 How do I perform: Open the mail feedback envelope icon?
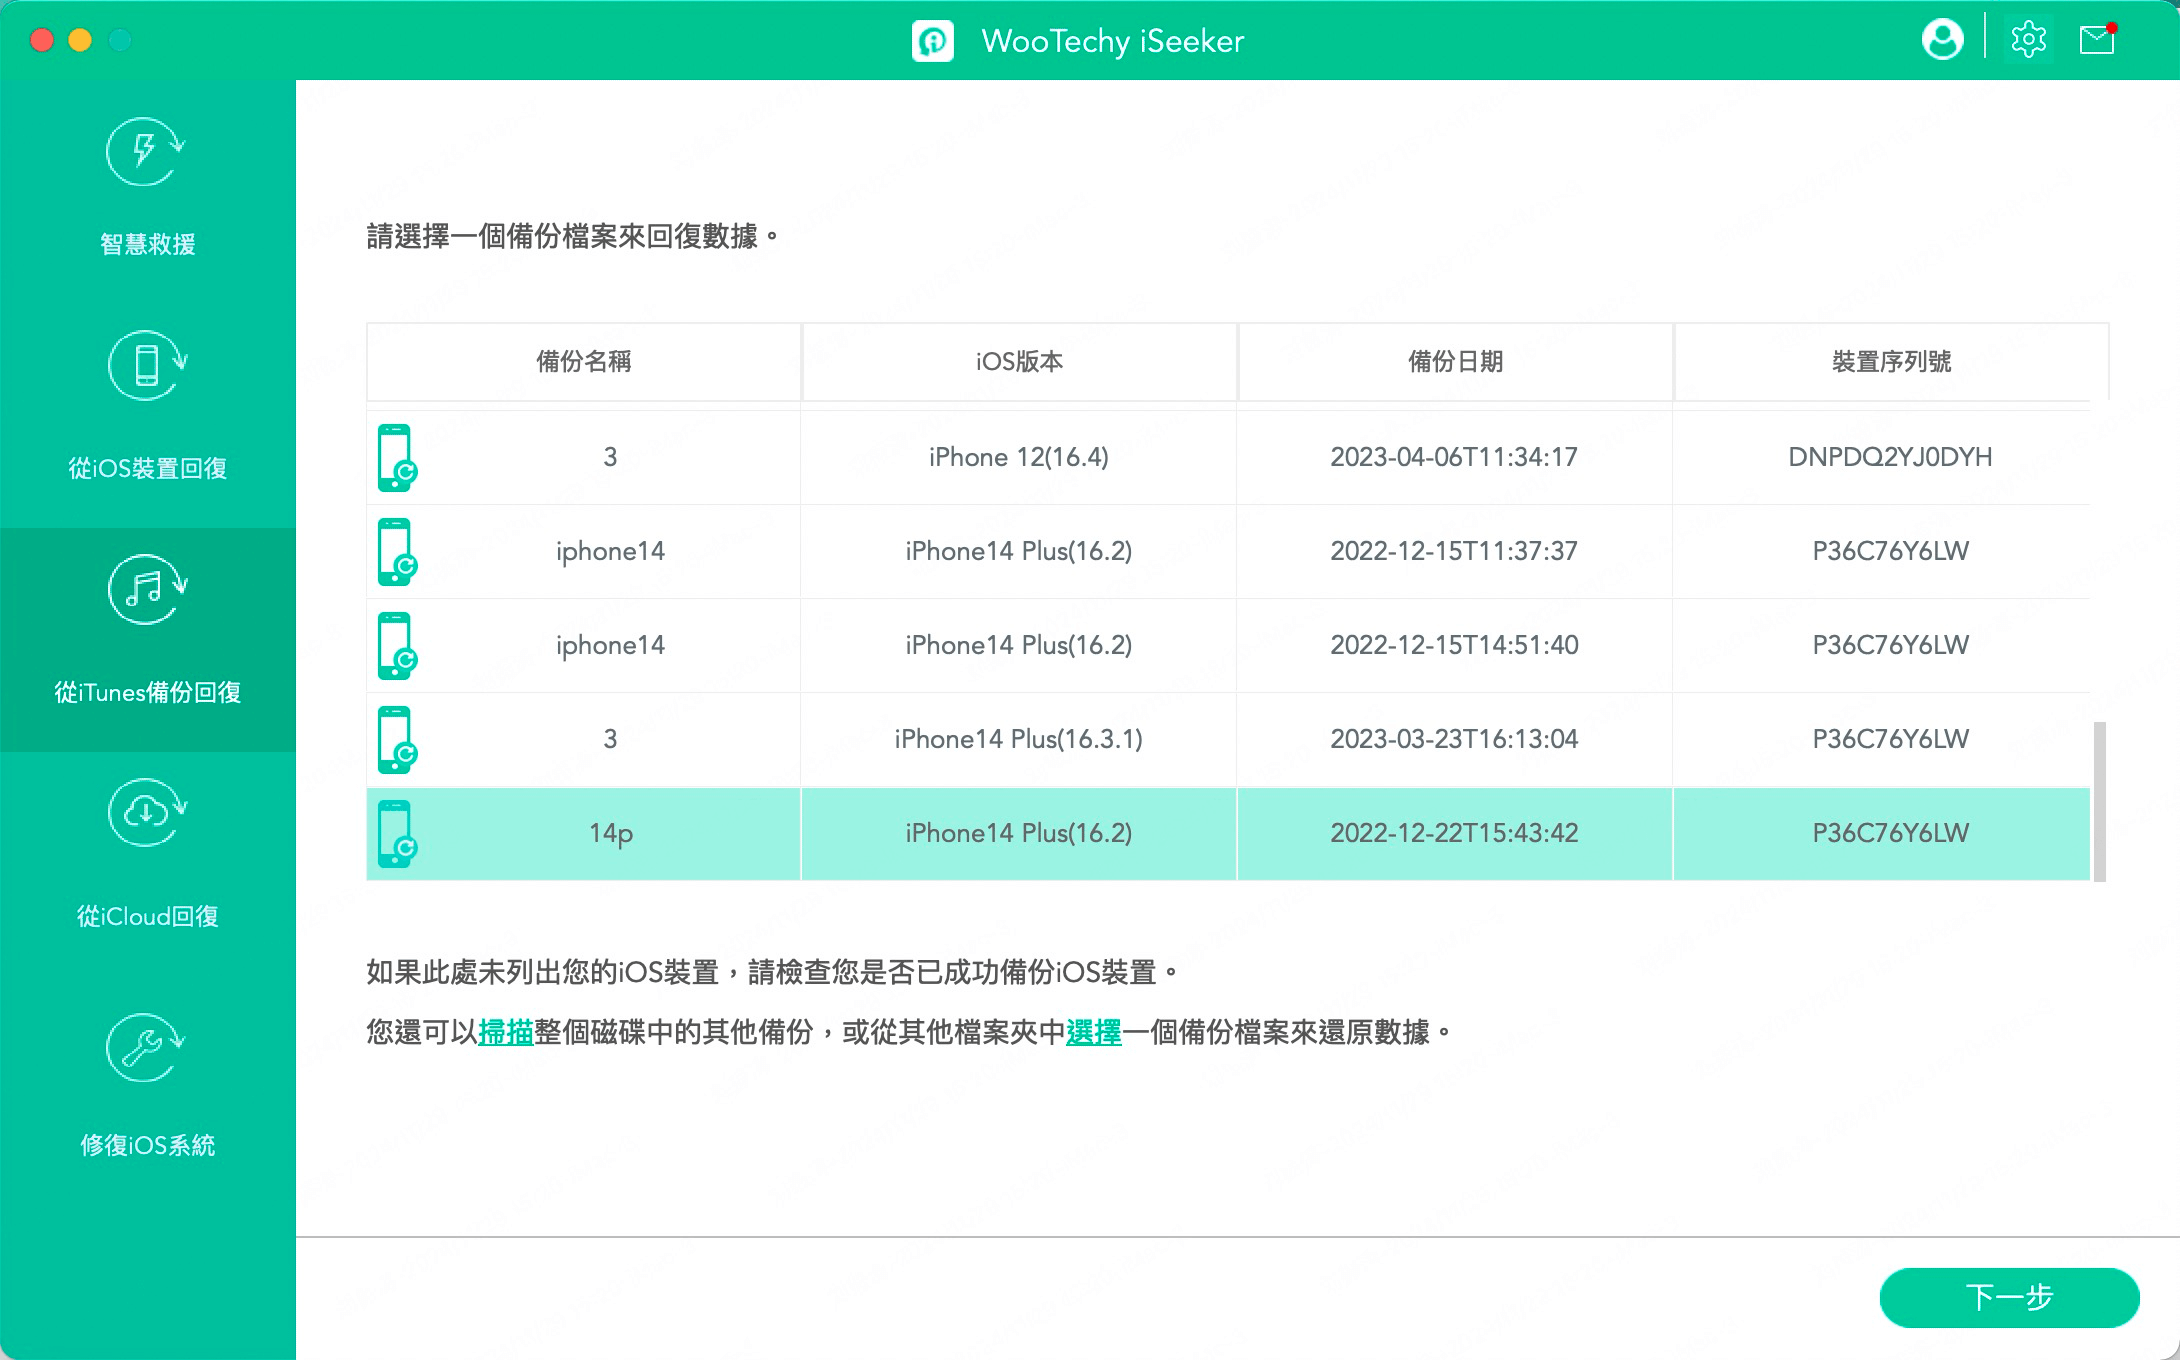click(x=2097, y=39)
